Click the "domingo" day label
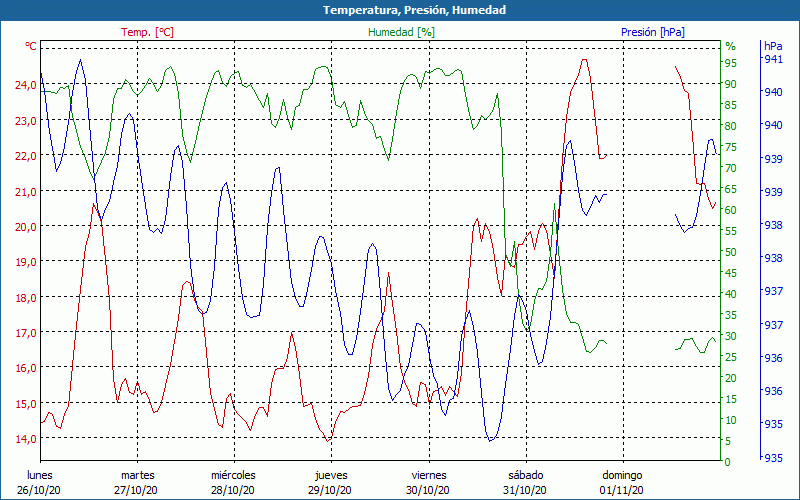Viewport: 800px width, 500px height. click(622, 476)
